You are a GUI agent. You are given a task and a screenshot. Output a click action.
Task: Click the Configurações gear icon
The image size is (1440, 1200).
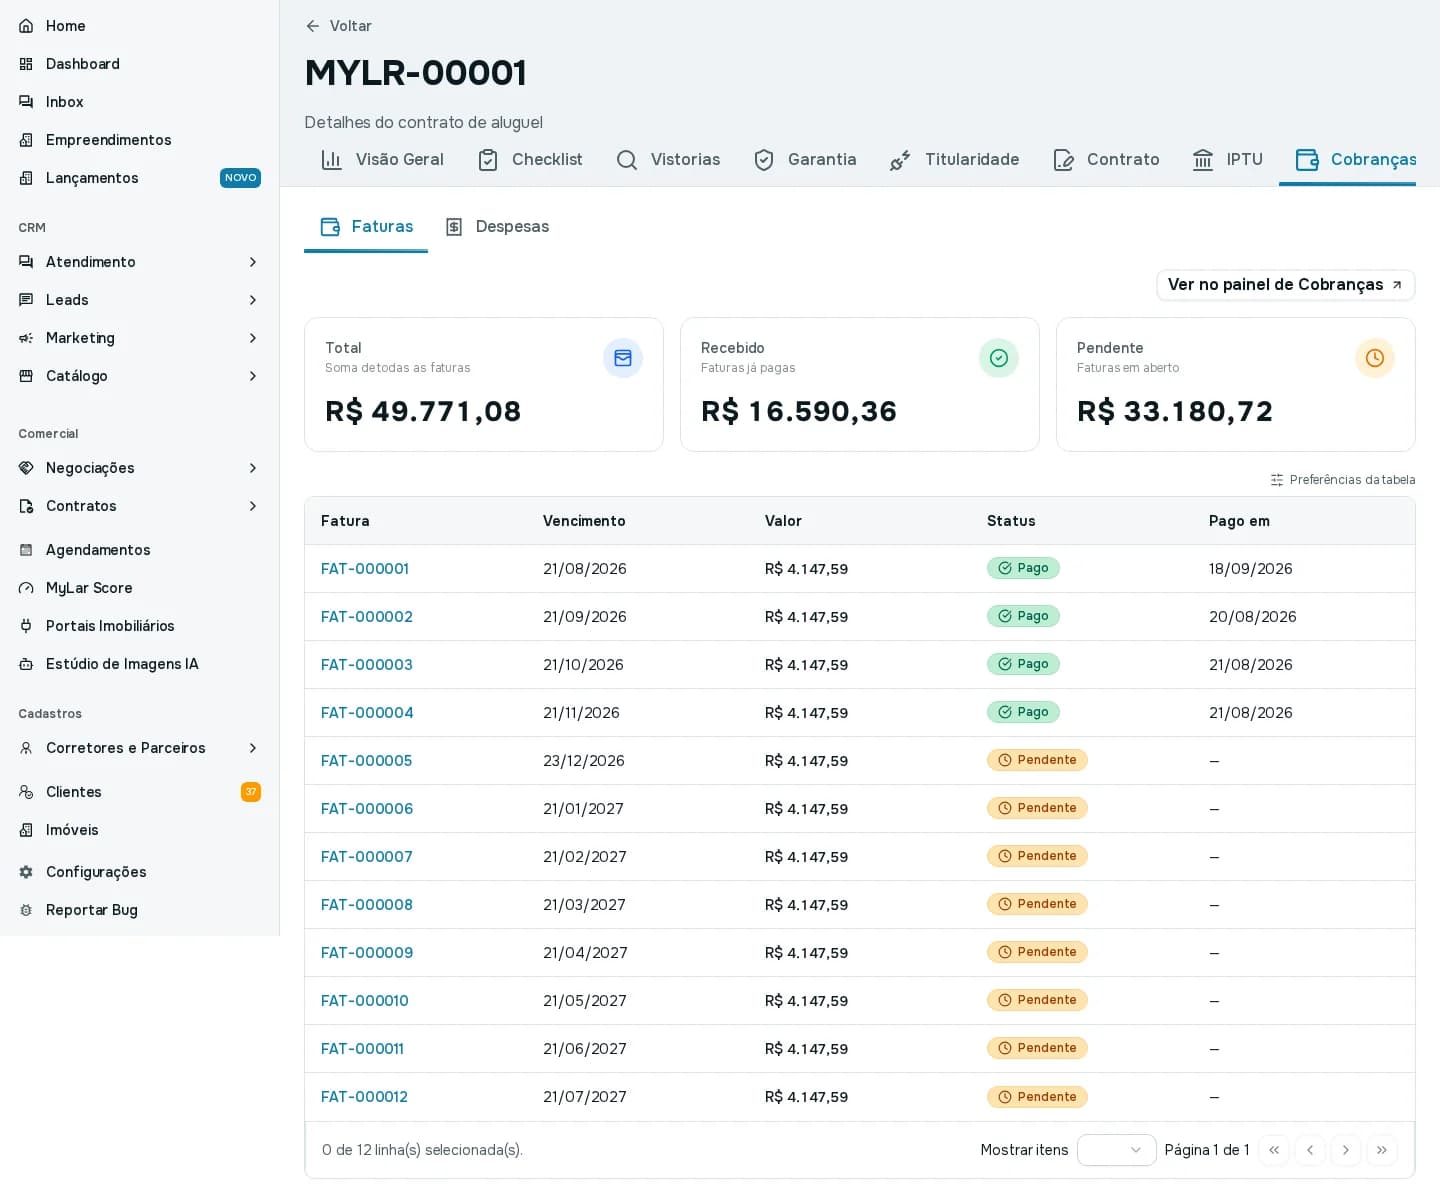click(x=26, y=872)
